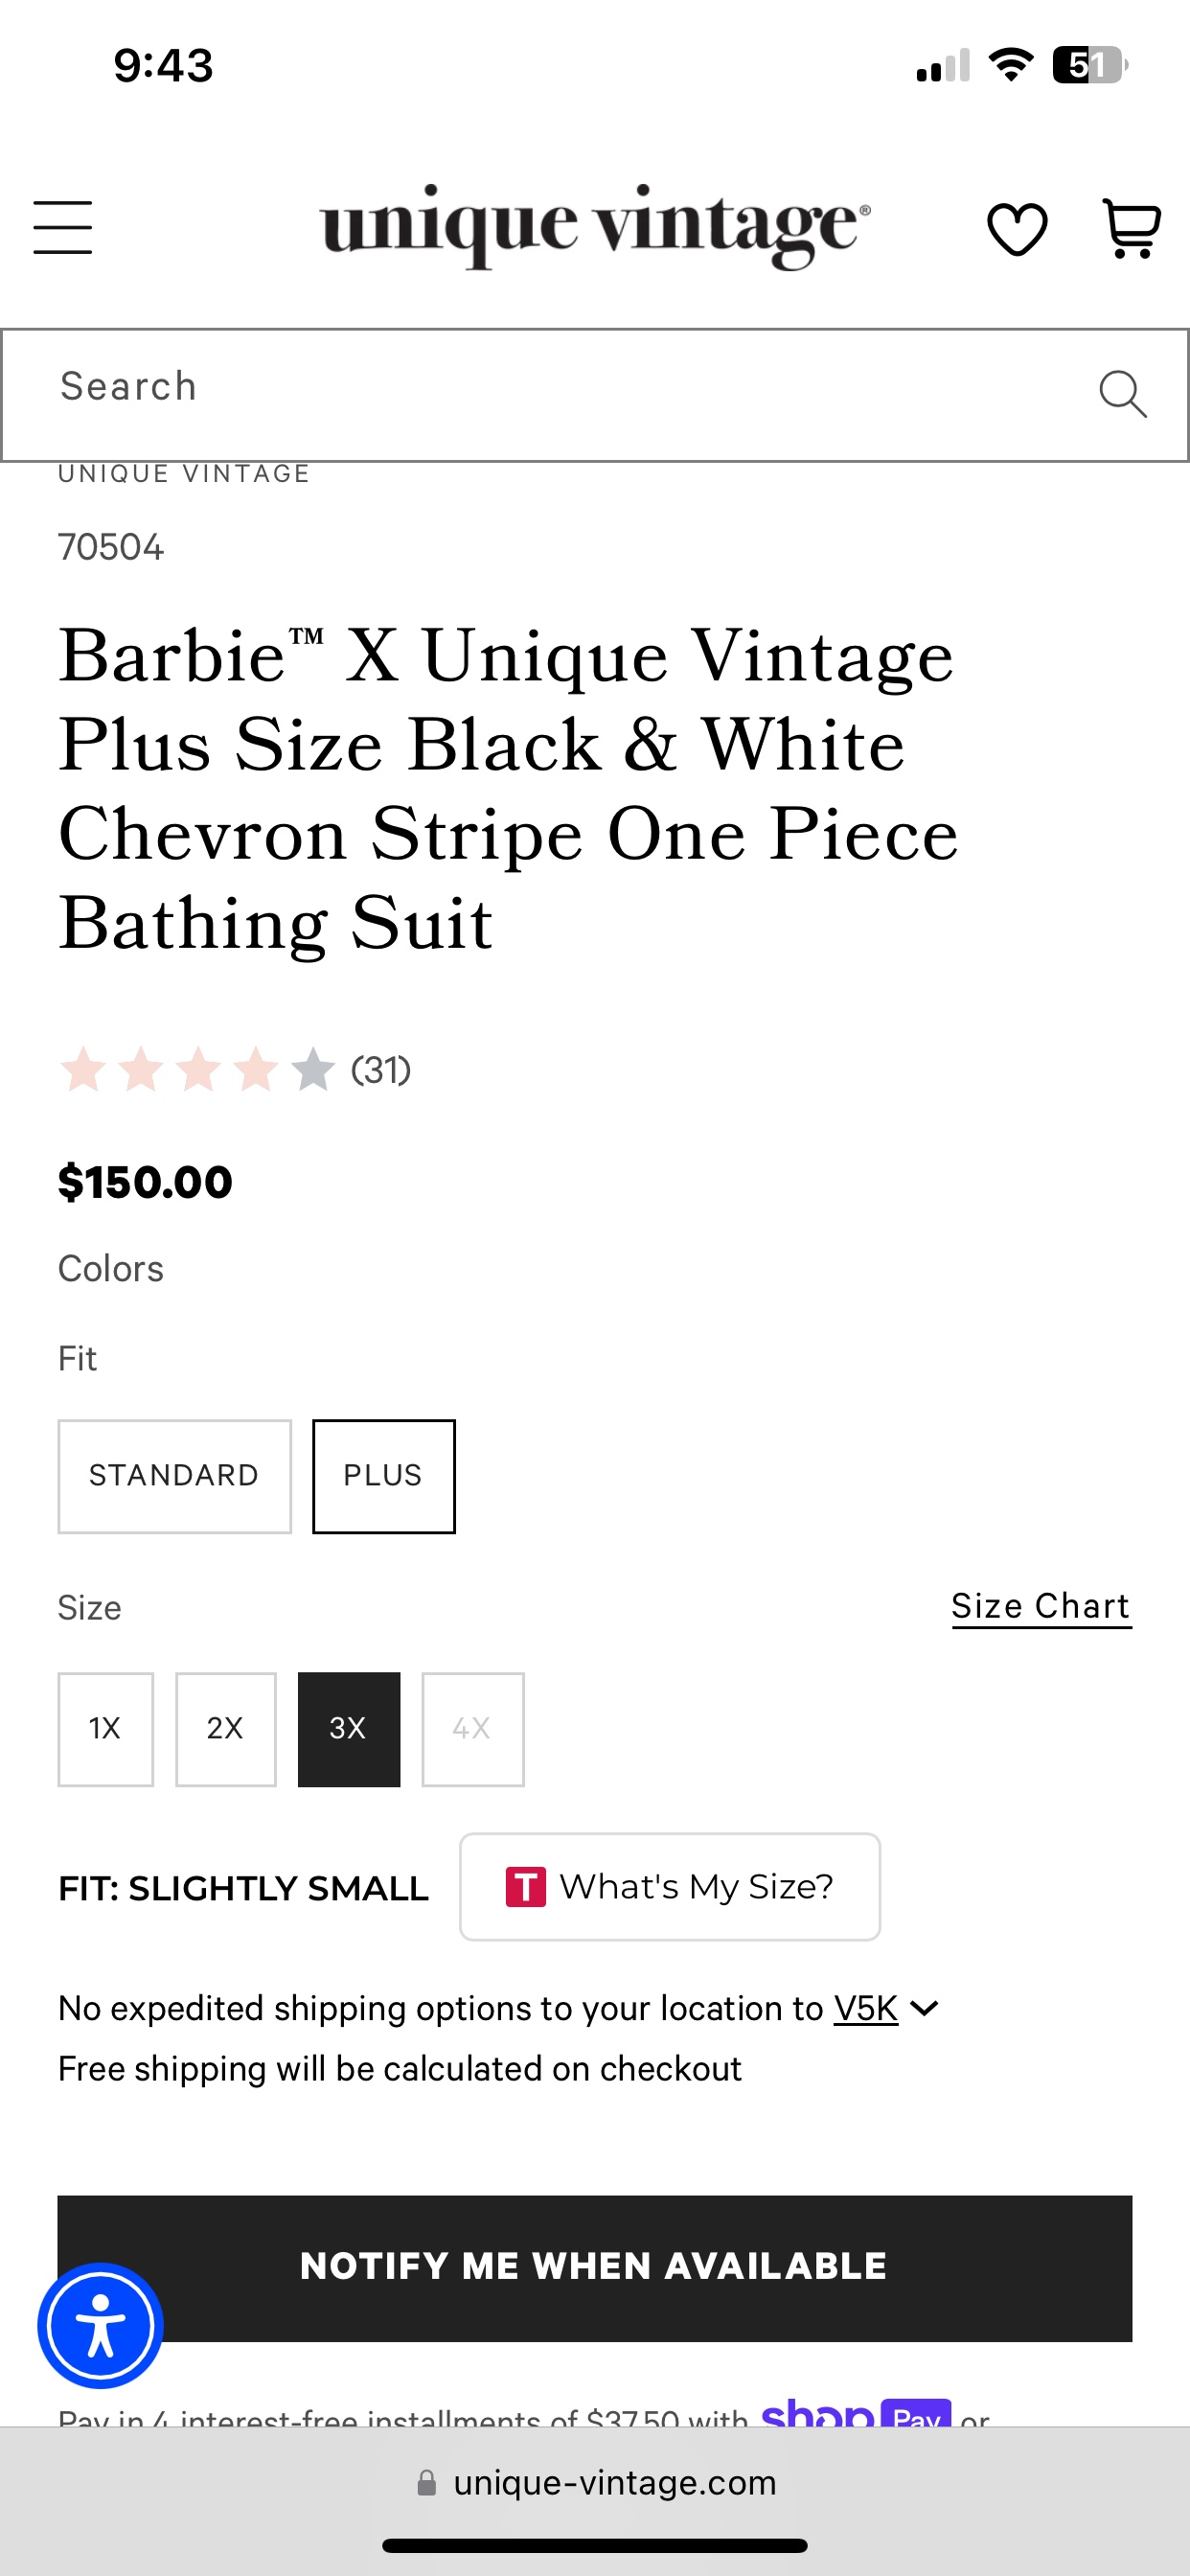Tap the search magnifier icon
The width and height of the screenshot is (1190, 2576).
click(1122, 394)
